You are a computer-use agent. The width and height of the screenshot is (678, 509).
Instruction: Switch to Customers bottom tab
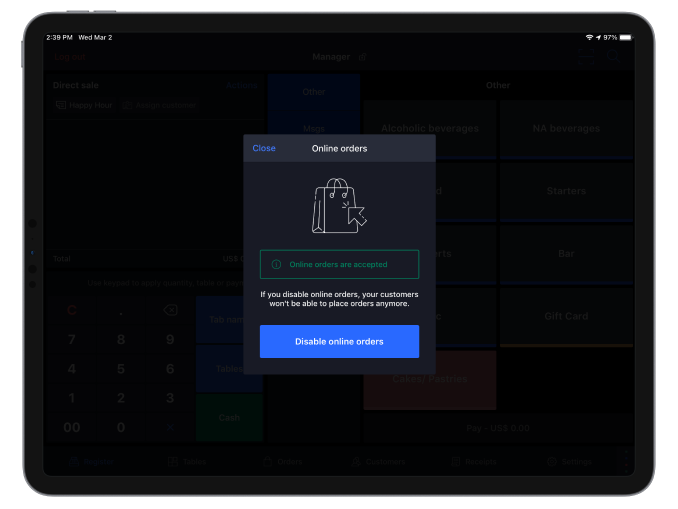(379, 462)
